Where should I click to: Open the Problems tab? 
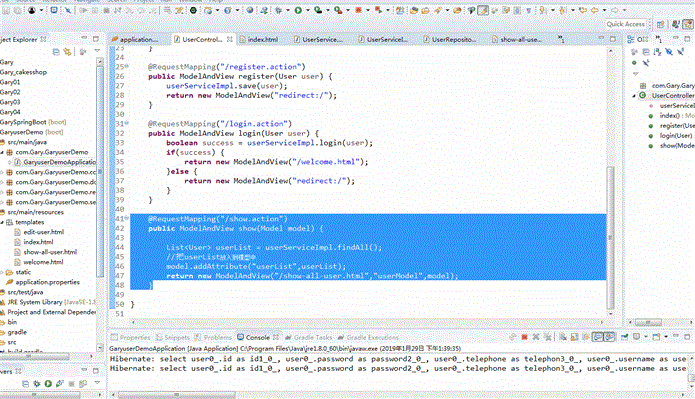(213, 337)
